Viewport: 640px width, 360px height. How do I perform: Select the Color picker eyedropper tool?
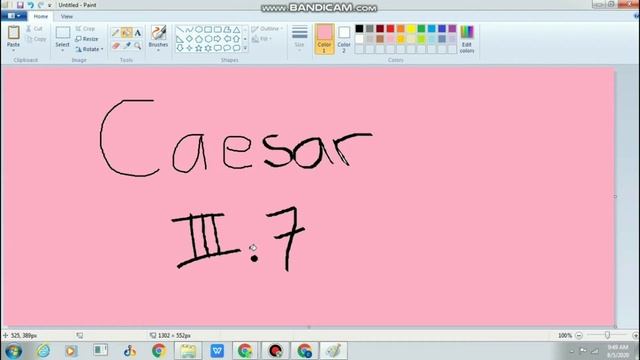127,46
